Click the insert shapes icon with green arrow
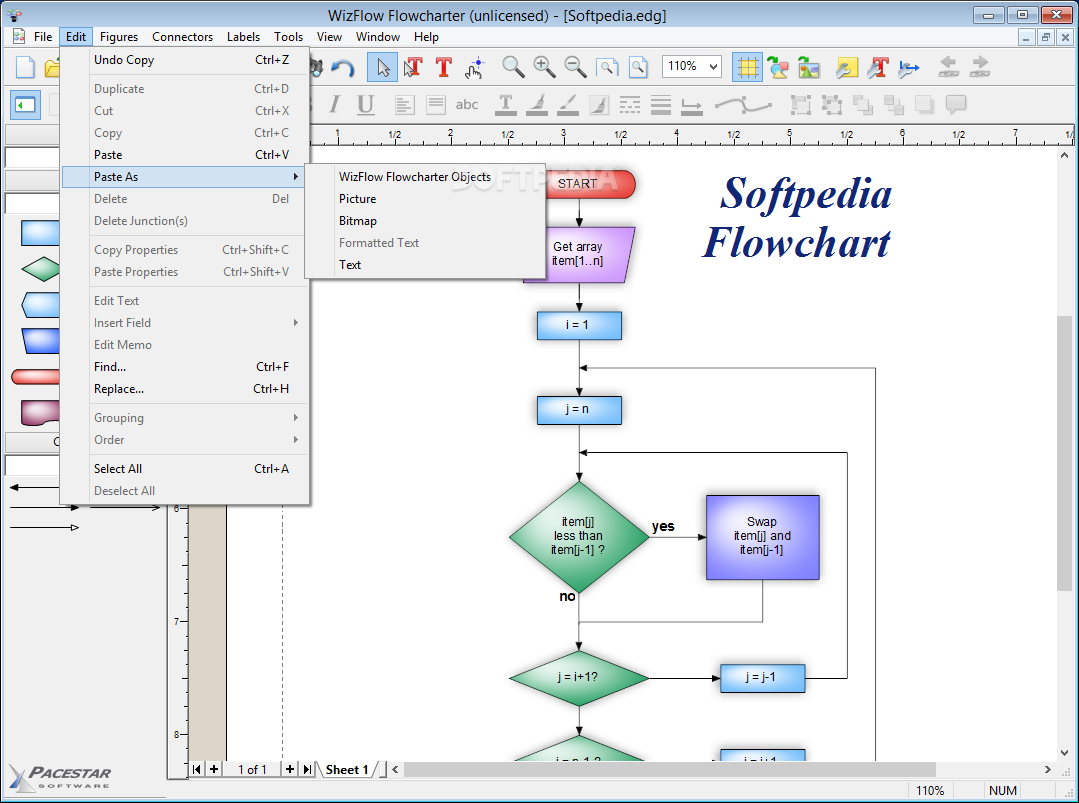 coord(778,67)
